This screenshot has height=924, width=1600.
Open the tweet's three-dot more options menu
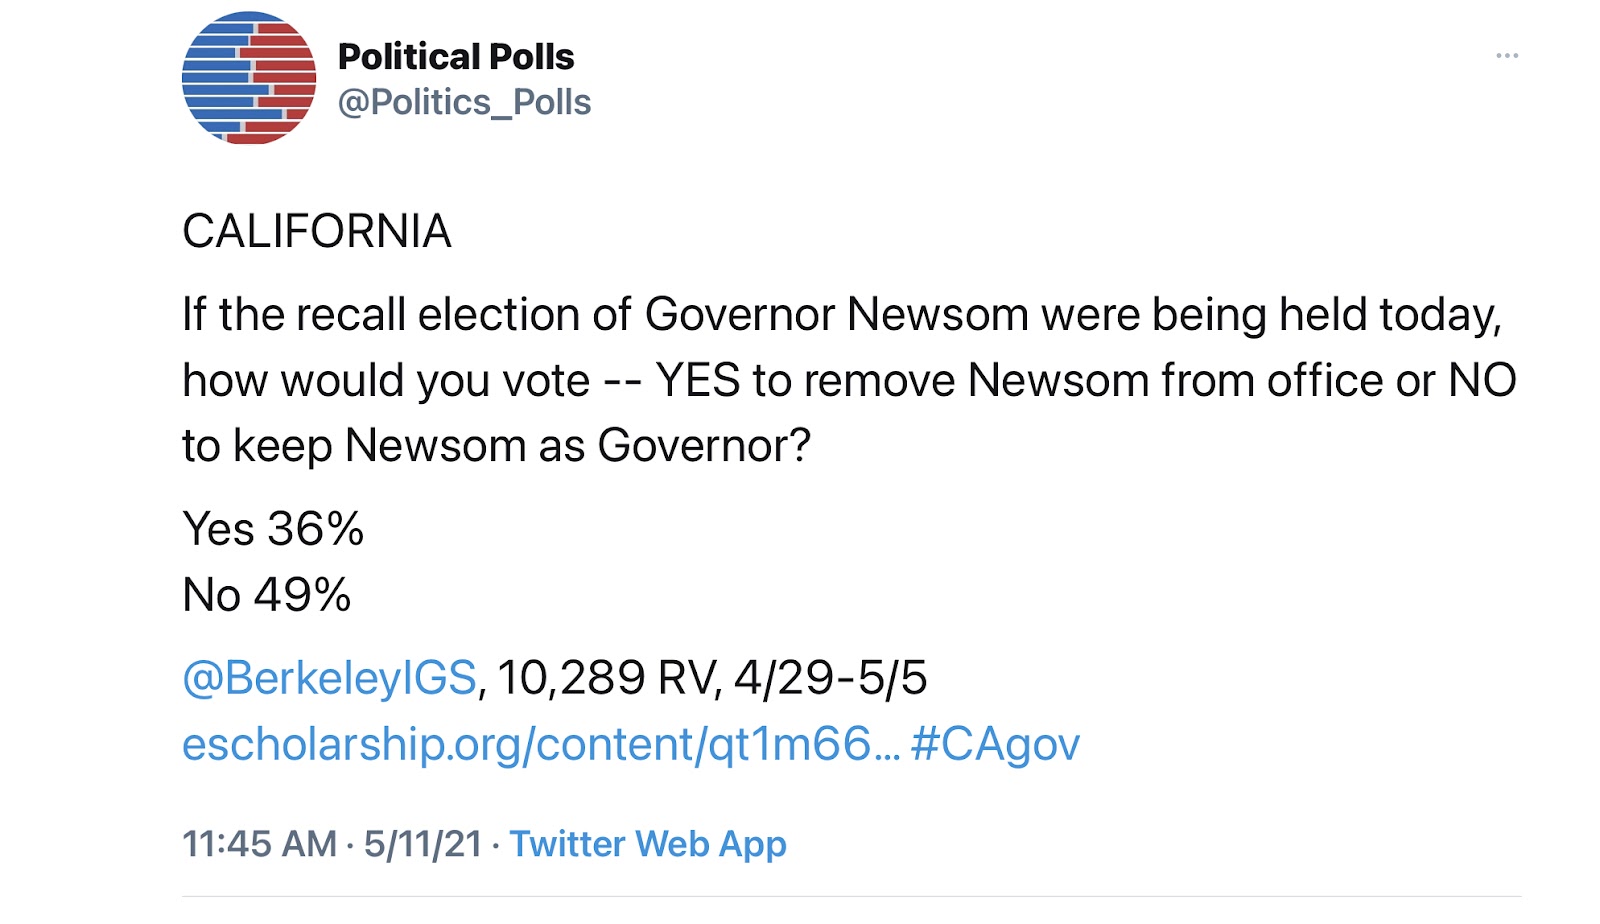pos(1506,56)
